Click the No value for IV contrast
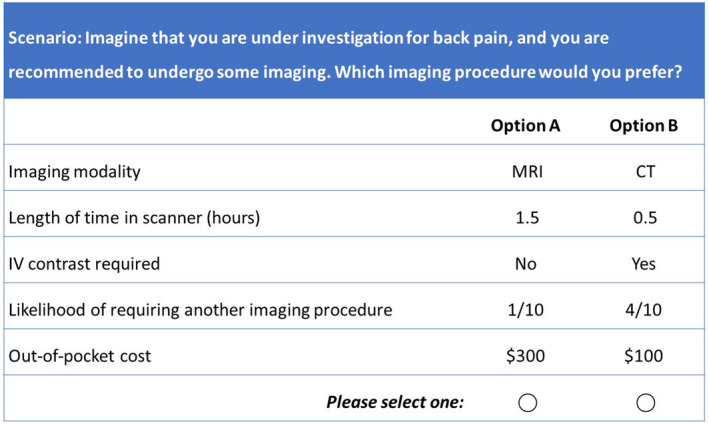Screen dimensions: 709x424 (526, 264)
